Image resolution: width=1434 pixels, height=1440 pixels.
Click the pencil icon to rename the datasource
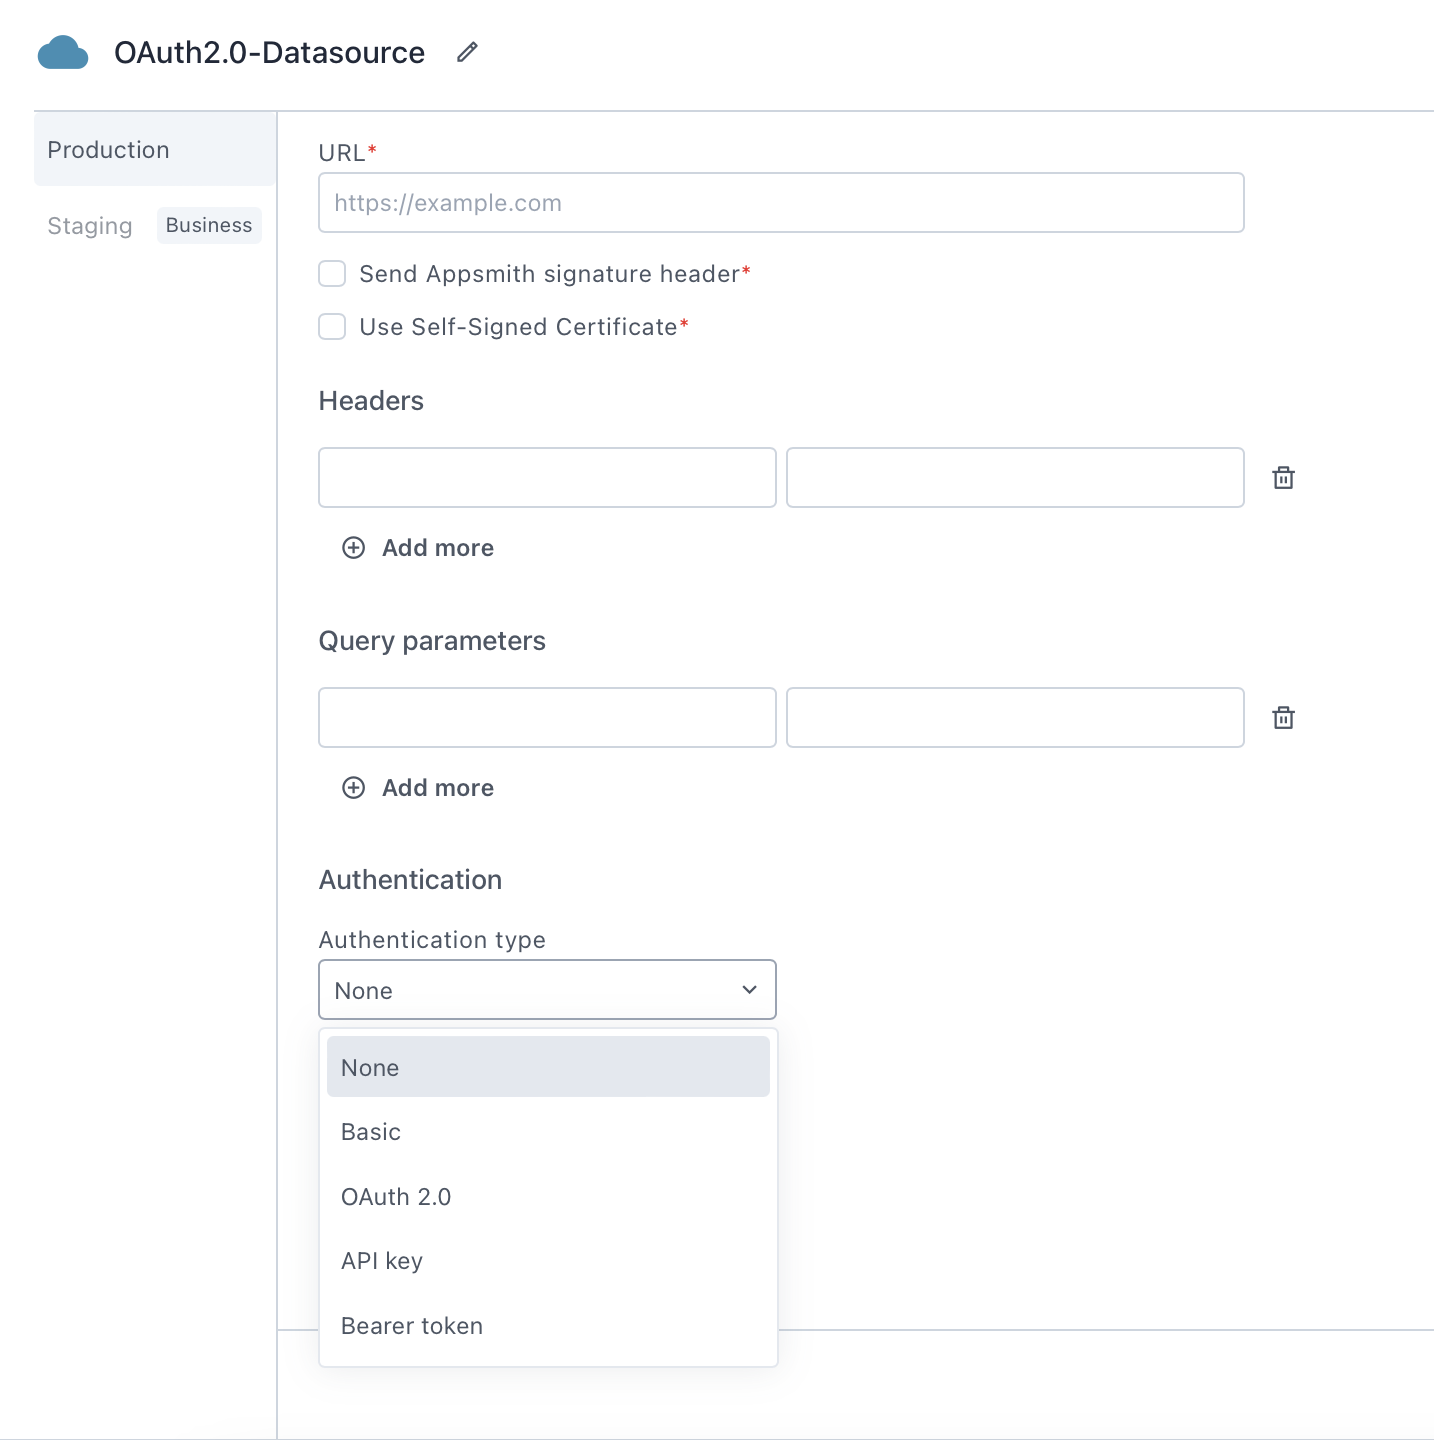(466, 51)
